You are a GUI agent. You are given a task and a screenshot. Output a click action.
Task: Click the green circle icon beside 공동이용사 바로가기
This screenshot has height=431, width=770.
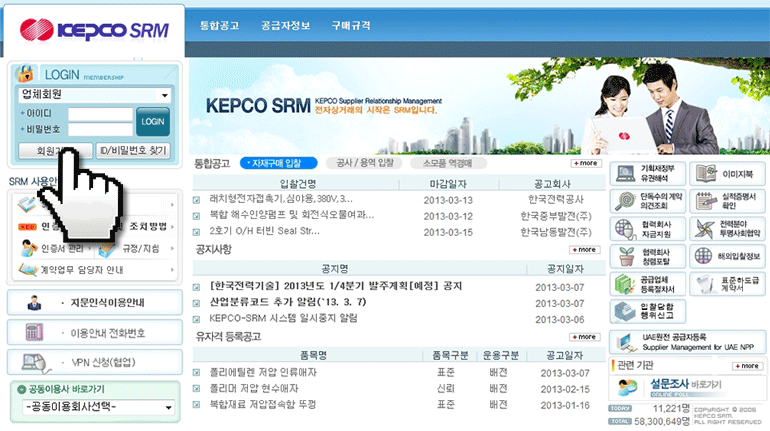click(x=21, y=389)
